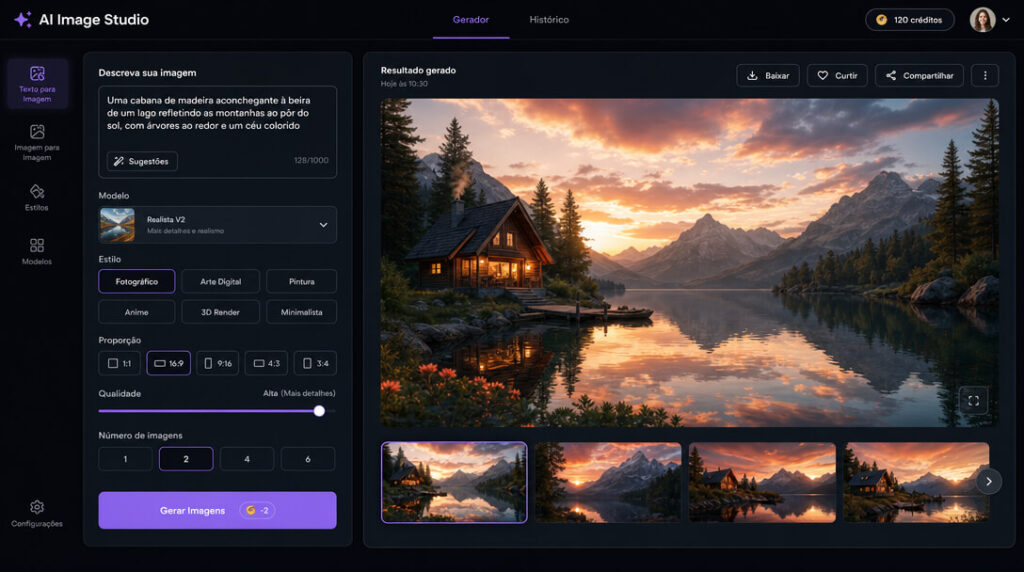Click the Sugestões button
The height and width of the screenshot is (572, 1024).
(142, 161)
